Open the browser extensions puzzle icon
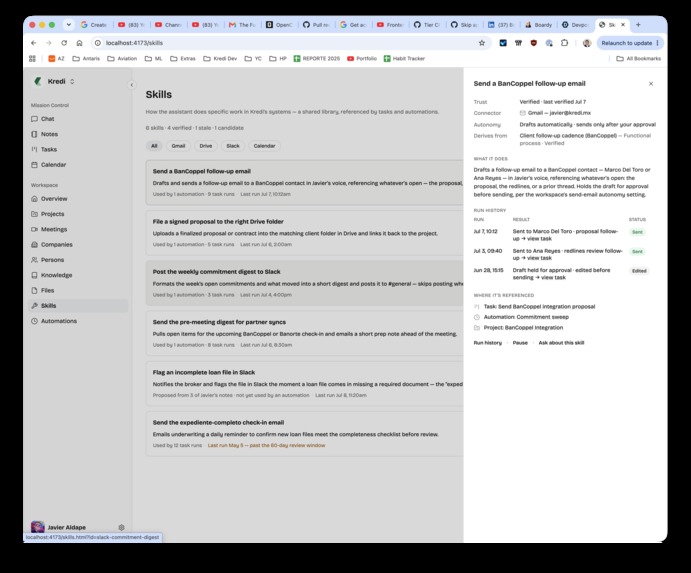This screenshot has width=691, height=573. (x=564, y=43)
